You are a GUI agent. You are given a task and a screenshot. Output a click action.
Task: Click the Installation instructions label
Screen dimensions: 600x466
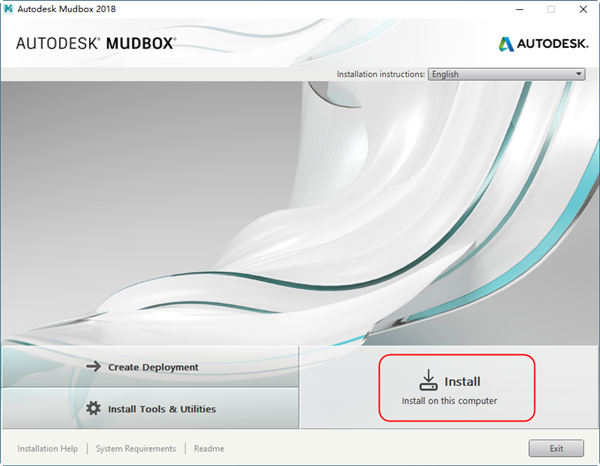point(381,74)
